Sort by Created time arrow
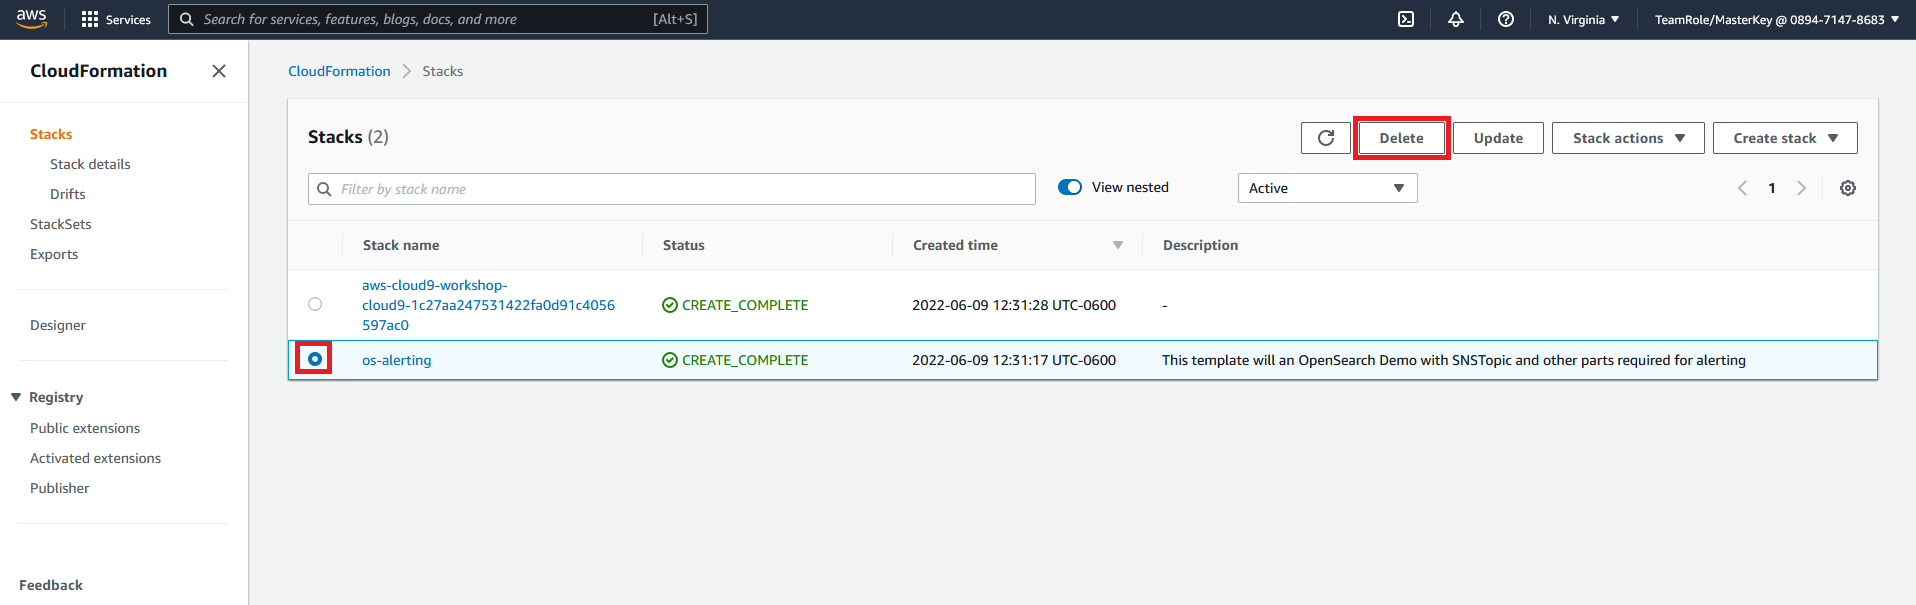Image resolution: width=1916 pixels, height=605 pixels. tap(1118, 245)
